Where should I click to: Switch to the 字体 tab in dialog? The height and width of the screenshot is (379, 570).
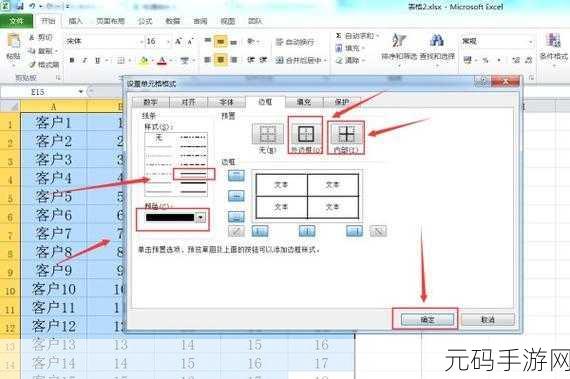point(226,102)
